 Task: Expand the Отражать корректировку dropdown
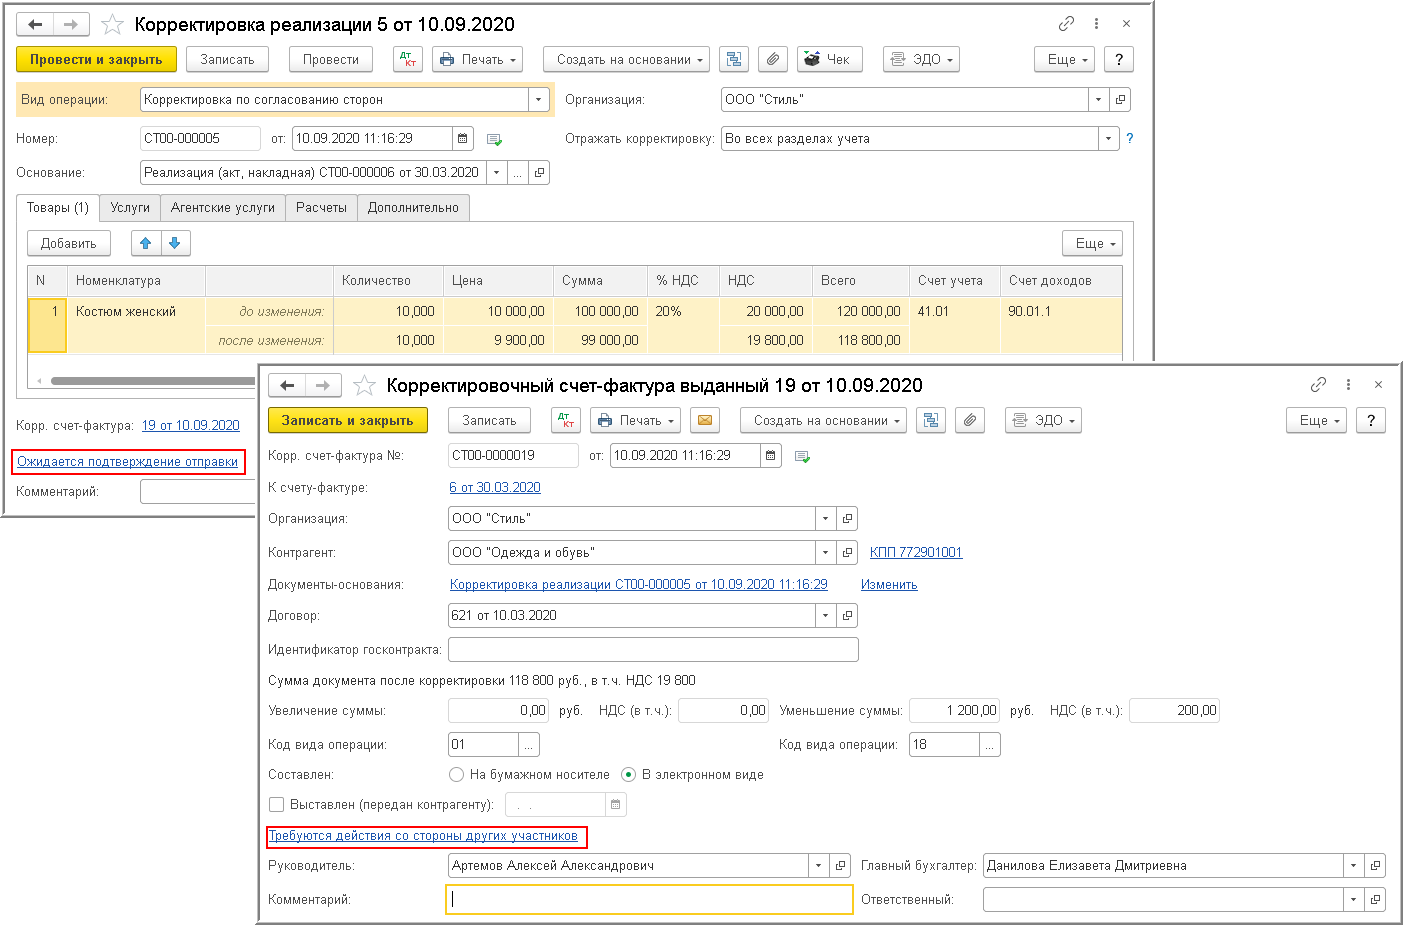coord(1108,138)
